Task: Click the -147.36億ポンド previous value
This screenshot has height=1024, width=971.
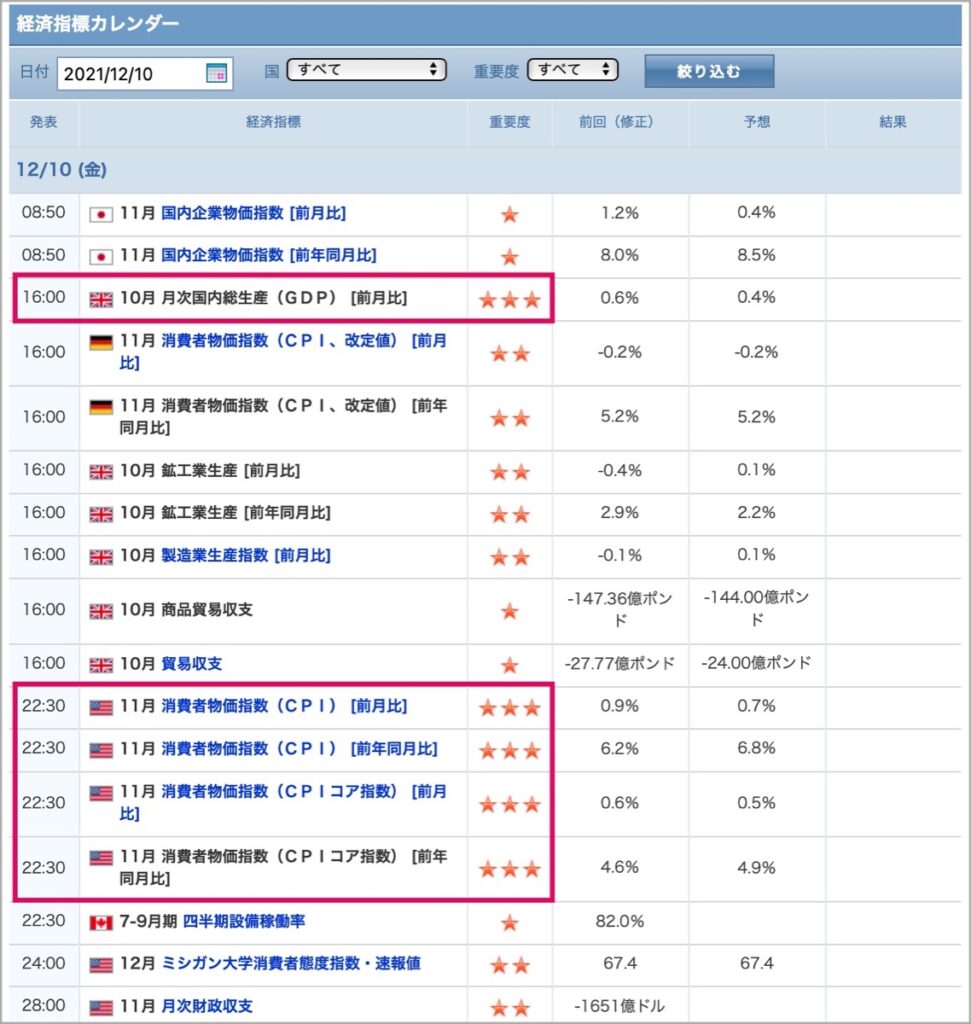Action: [x=620, y=609]
